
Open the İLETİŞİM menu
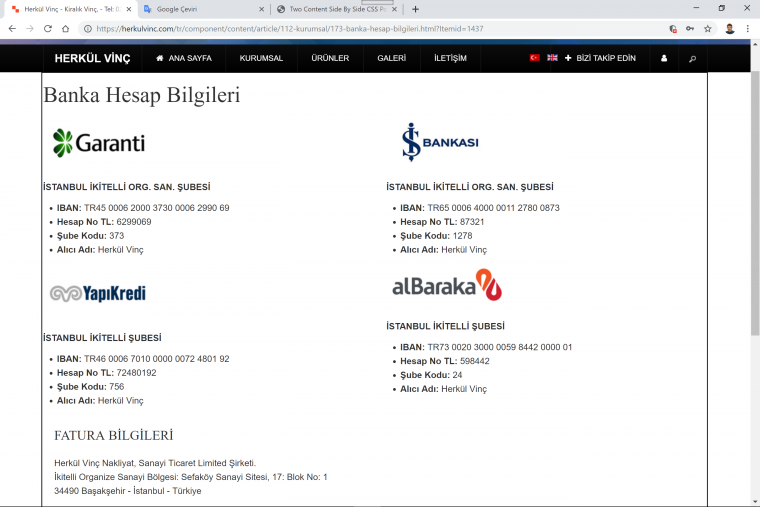pyautogui.click(x=450, y=58)
